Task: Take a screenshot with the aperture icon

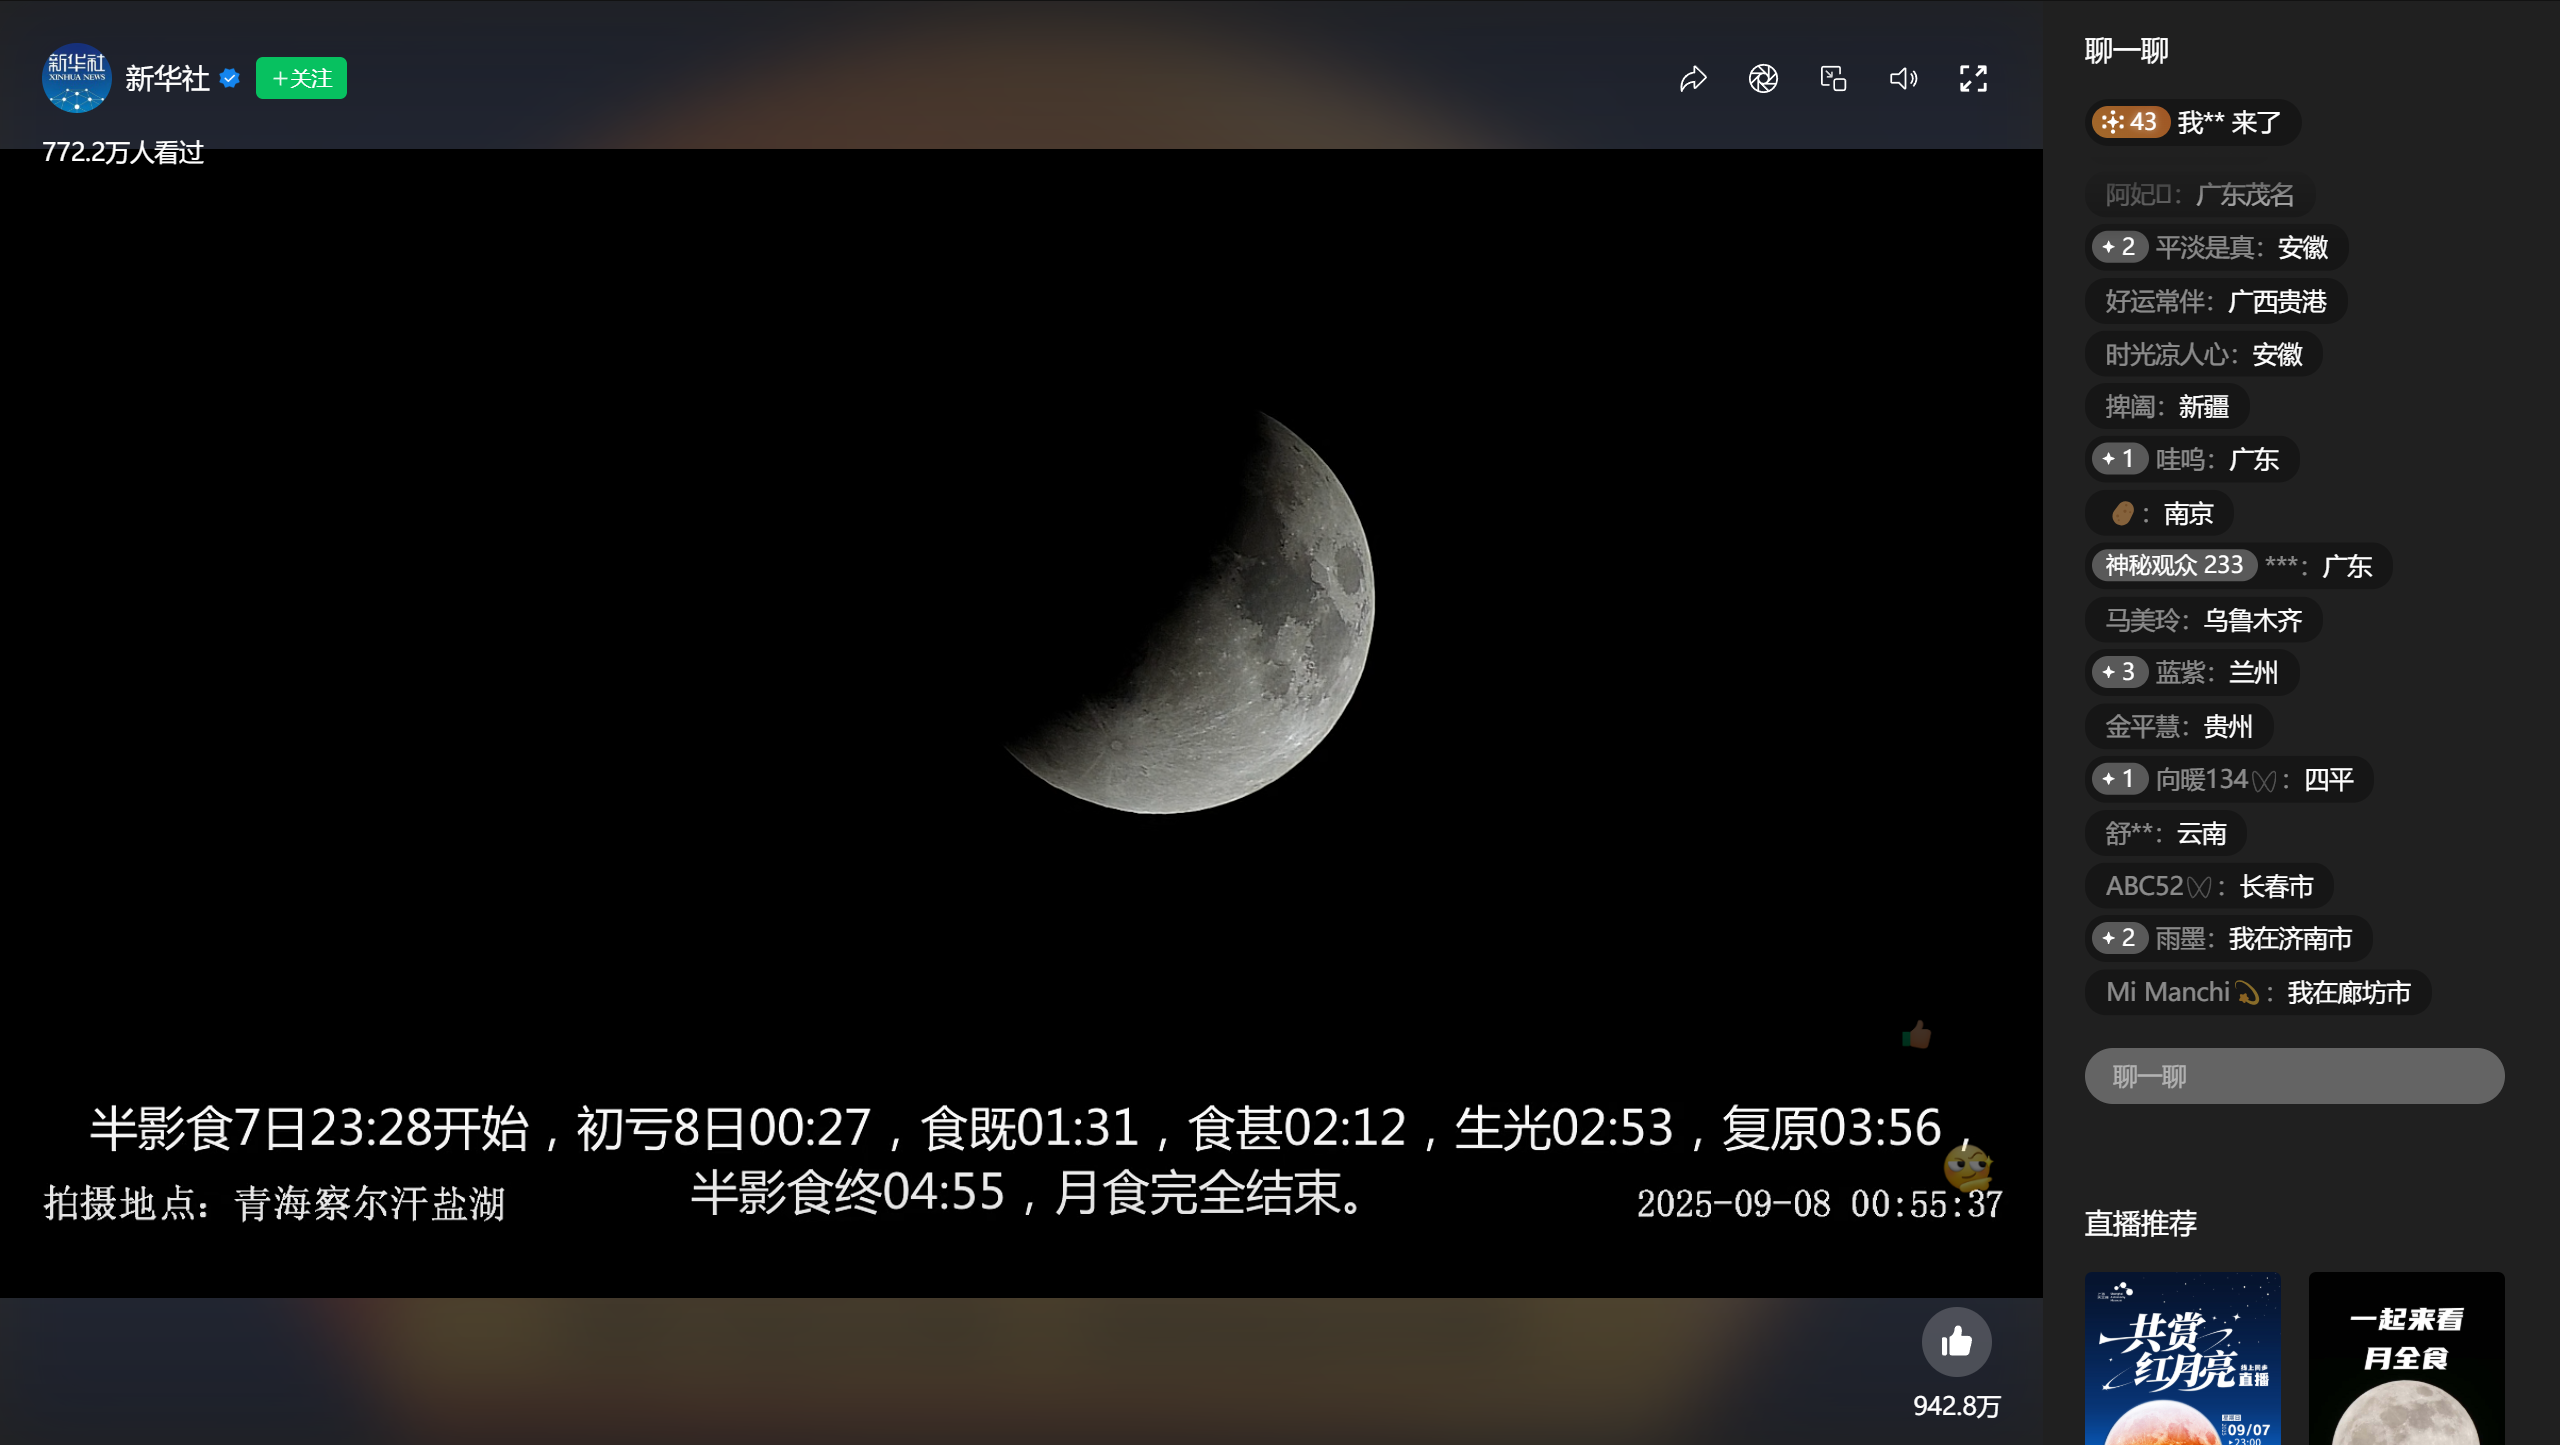Action: [1763, 78]
